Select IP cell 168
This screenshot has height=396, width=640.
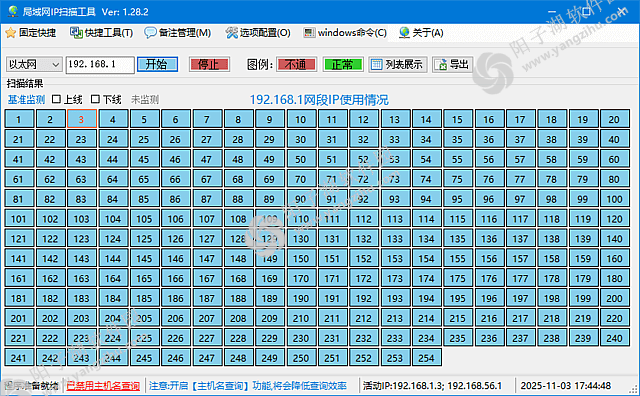pyautogui.click(x=238, y=279)
